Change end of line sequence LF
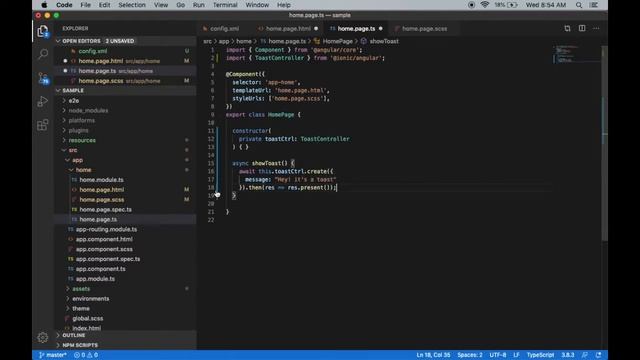This screenshot has height=360, width=640. pyautogui.click(x=516, y=355)
